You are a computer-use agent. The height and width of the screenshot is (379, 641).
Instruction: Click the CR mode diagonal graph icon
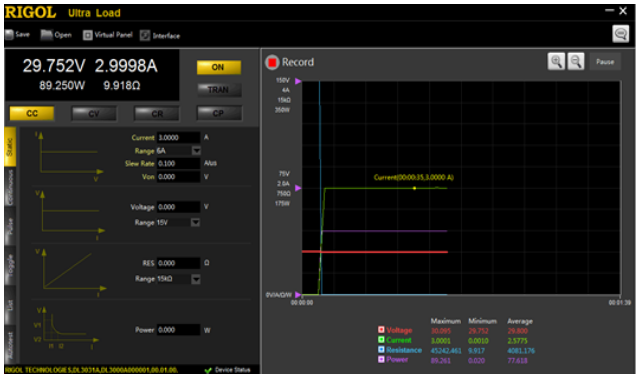click(71, 273)
